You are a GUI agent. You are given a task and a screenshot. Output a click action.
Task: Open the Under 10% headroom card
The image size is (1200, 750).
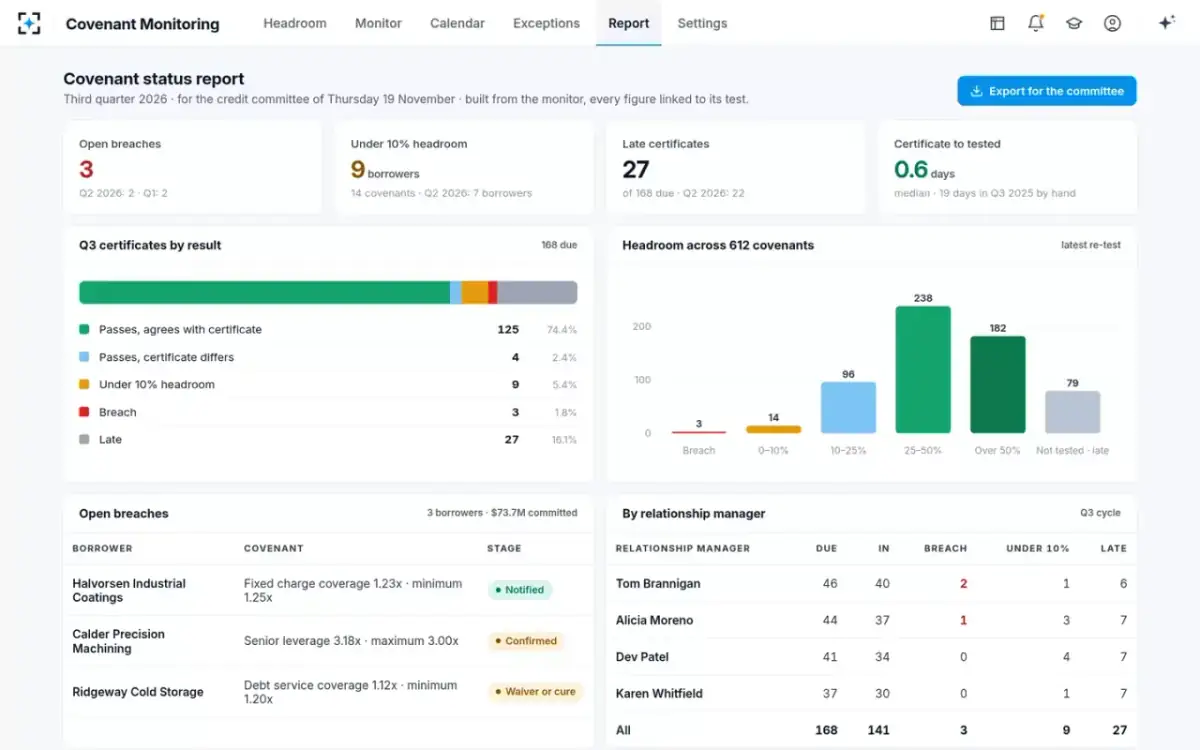click(x=464, y=168)
